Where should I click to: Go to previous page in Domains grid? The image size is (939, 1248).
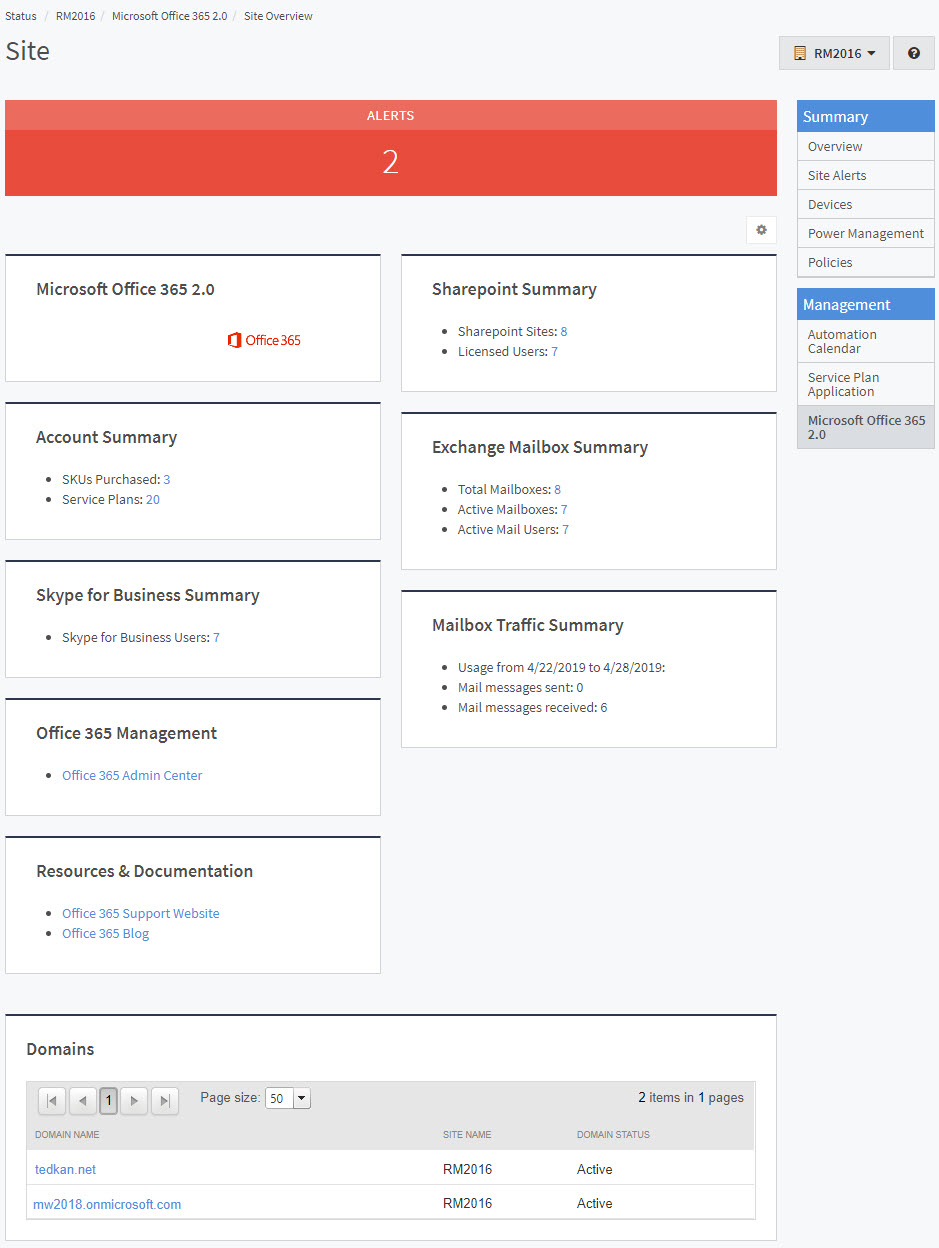[x=82, y=1101]
